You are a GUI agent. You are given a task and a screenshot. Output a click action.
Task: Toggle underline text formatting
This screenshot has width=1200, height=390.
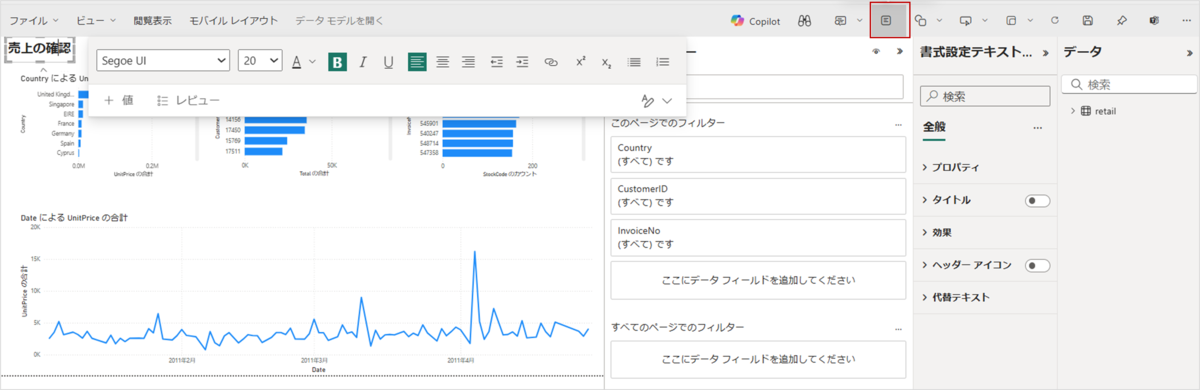[389, 62]
